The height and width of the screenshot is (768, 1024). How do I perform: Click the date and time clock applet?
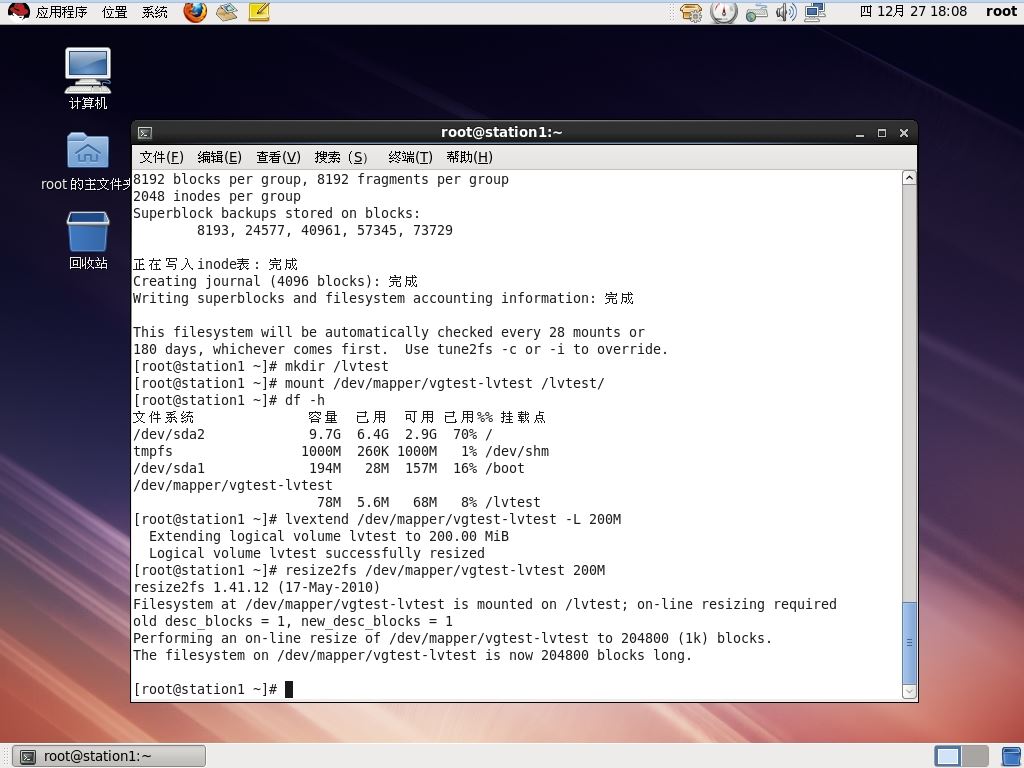pyautogui.click(x=913, y=11)
